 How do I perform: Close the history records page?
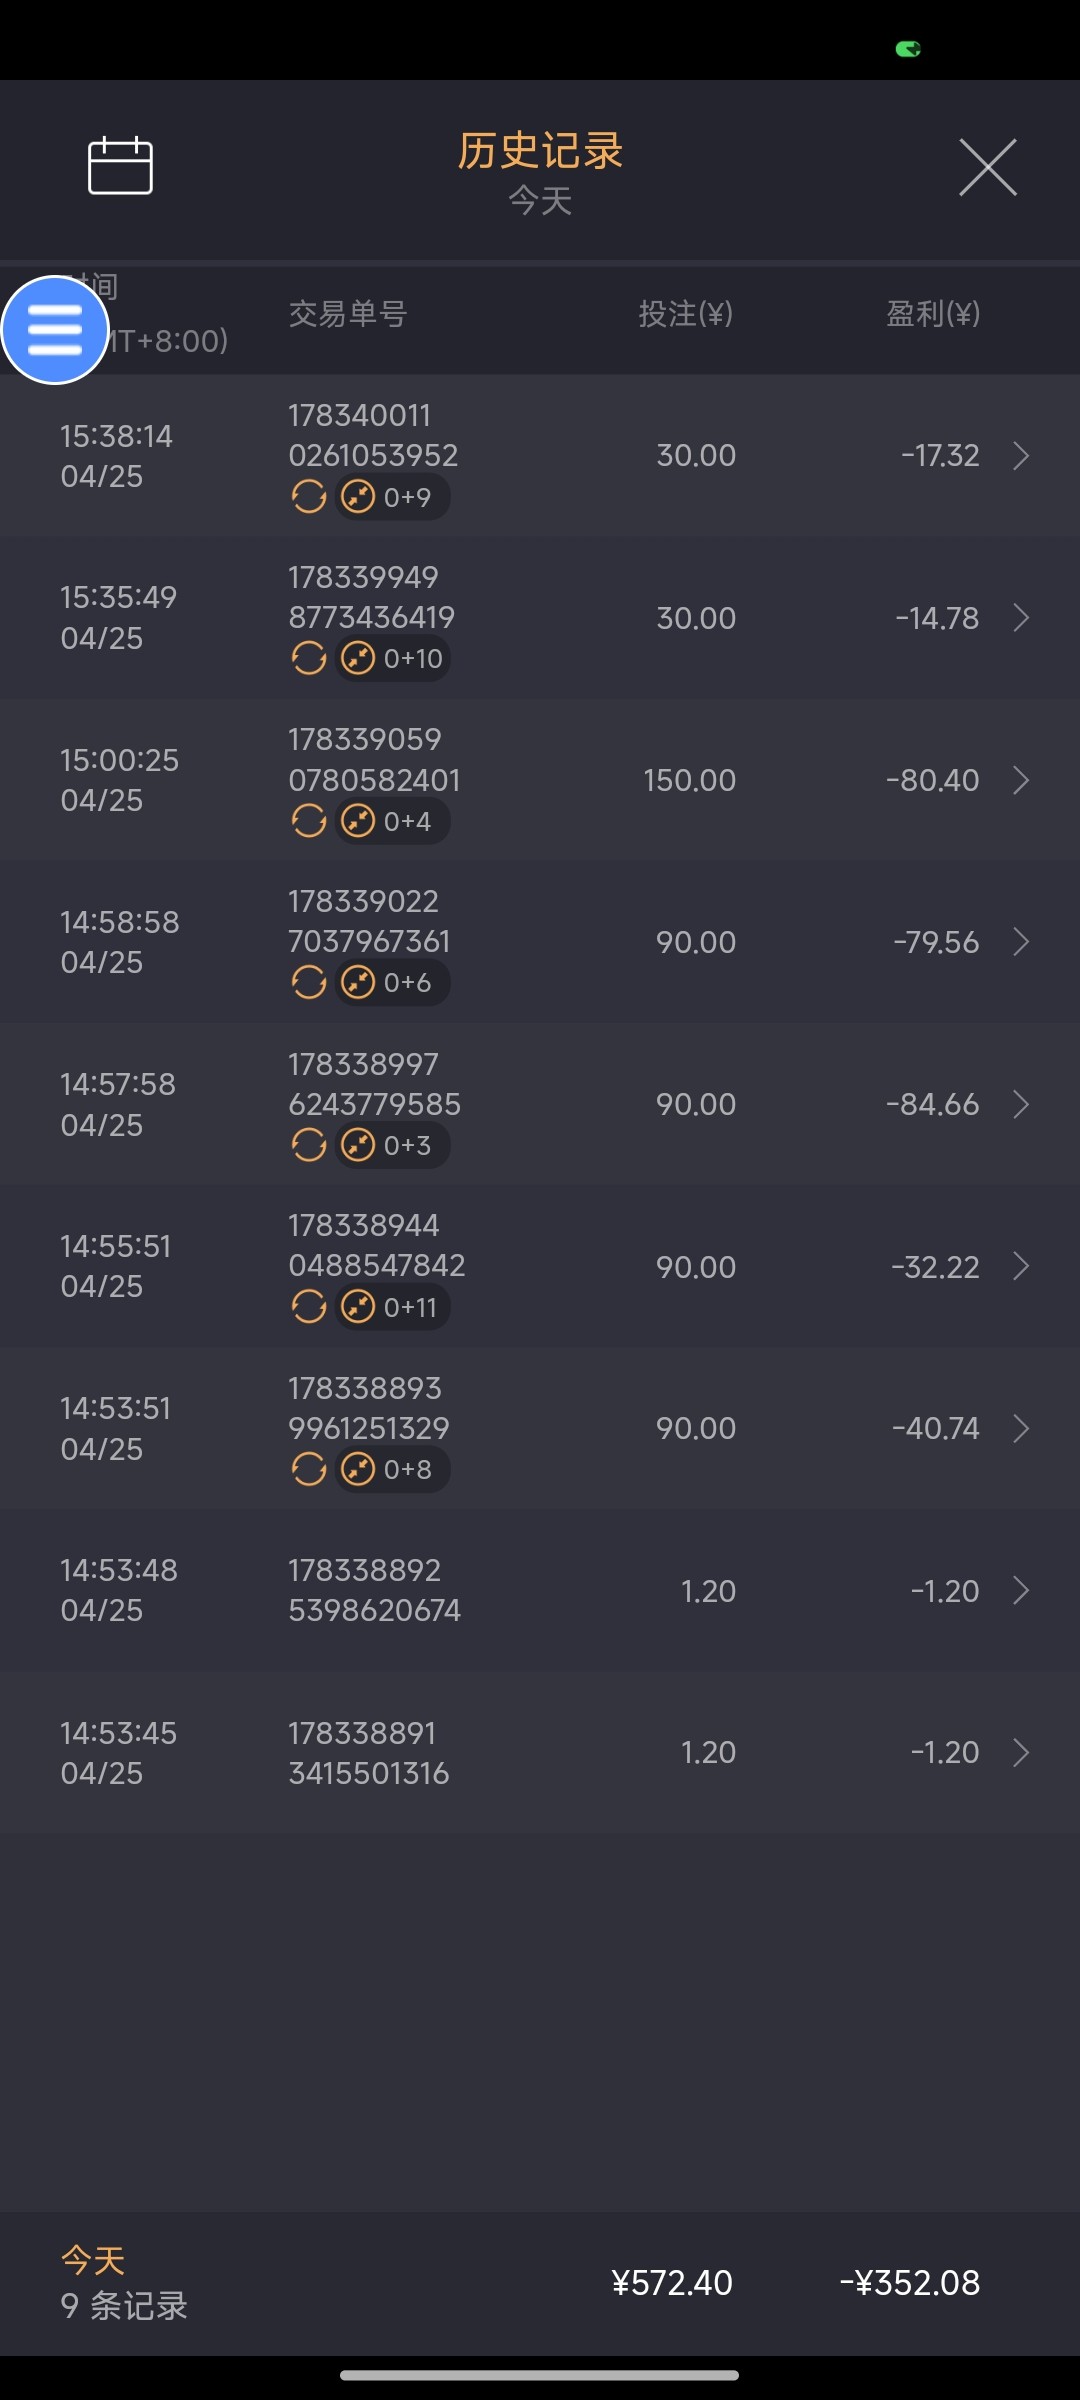(x=987, y=167)
